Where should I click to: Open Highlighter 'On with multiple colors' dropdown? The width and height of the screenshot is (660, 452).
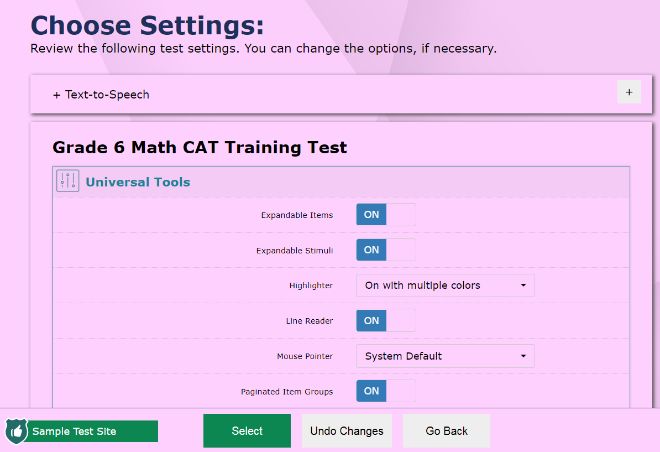pos(445,285)
